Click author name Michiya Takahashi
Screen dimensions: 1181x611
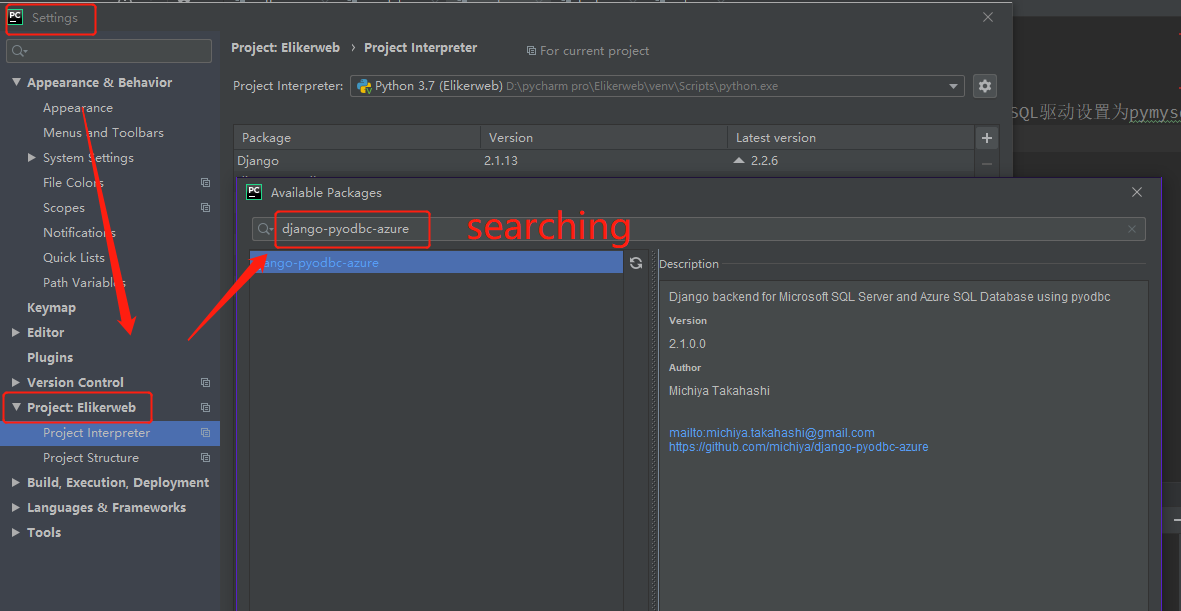click(x=719, y=390)
